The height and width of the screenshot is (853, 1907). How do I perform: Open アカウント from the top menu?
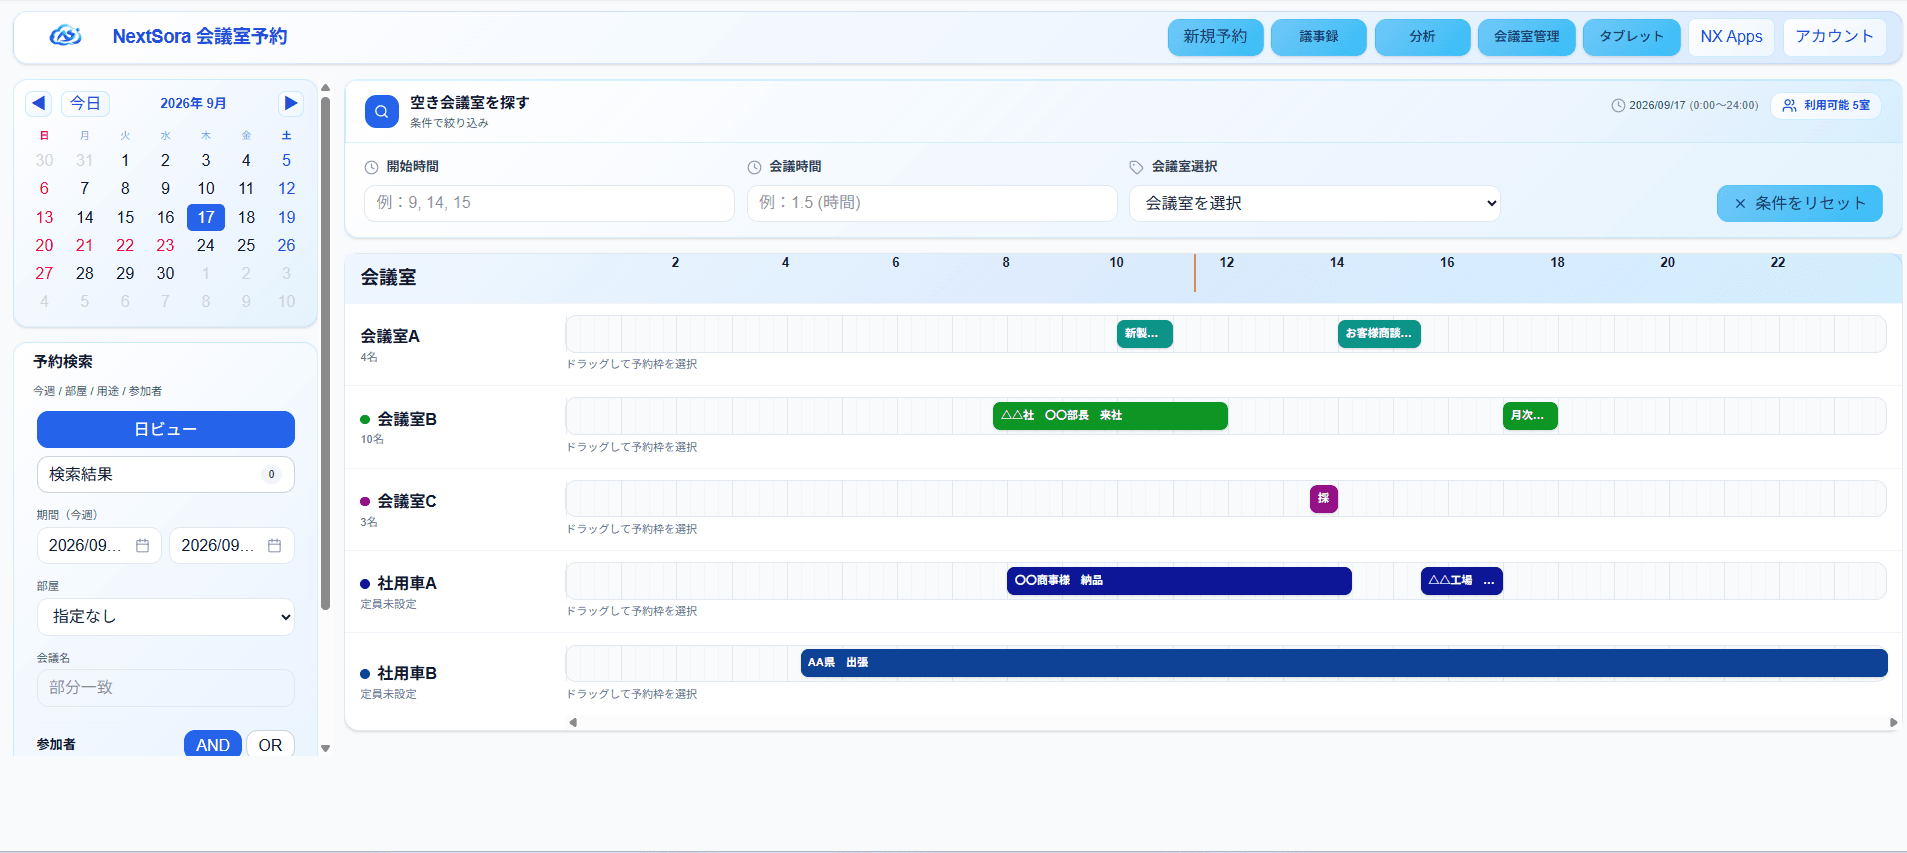1835,37
